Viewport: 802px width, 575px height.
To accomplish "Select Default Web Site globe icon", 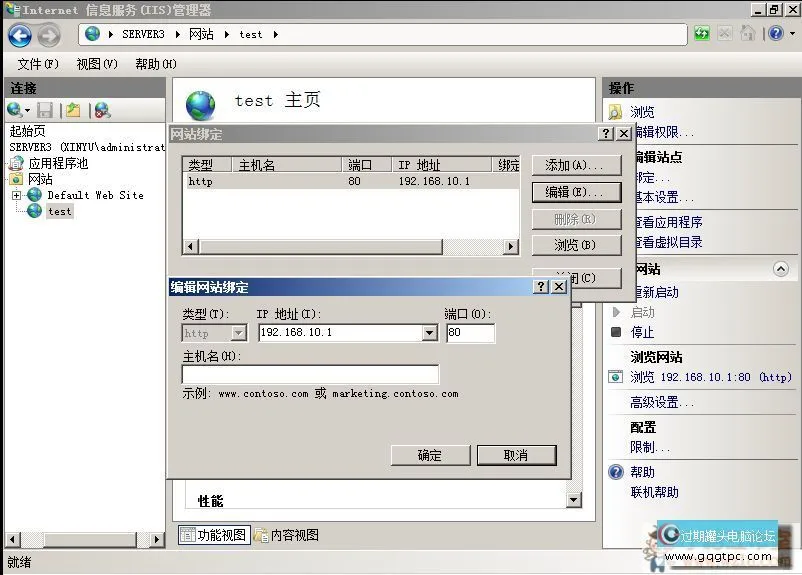I will coord(34,195).
